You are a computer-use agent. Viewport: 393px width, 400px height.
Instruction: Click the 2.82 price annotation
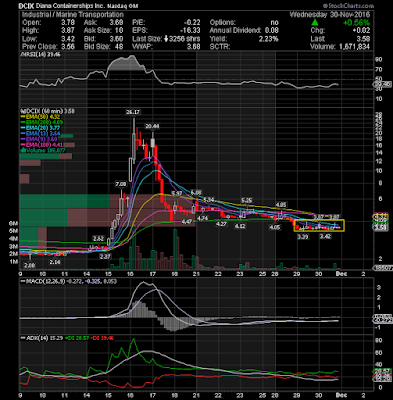98,239
